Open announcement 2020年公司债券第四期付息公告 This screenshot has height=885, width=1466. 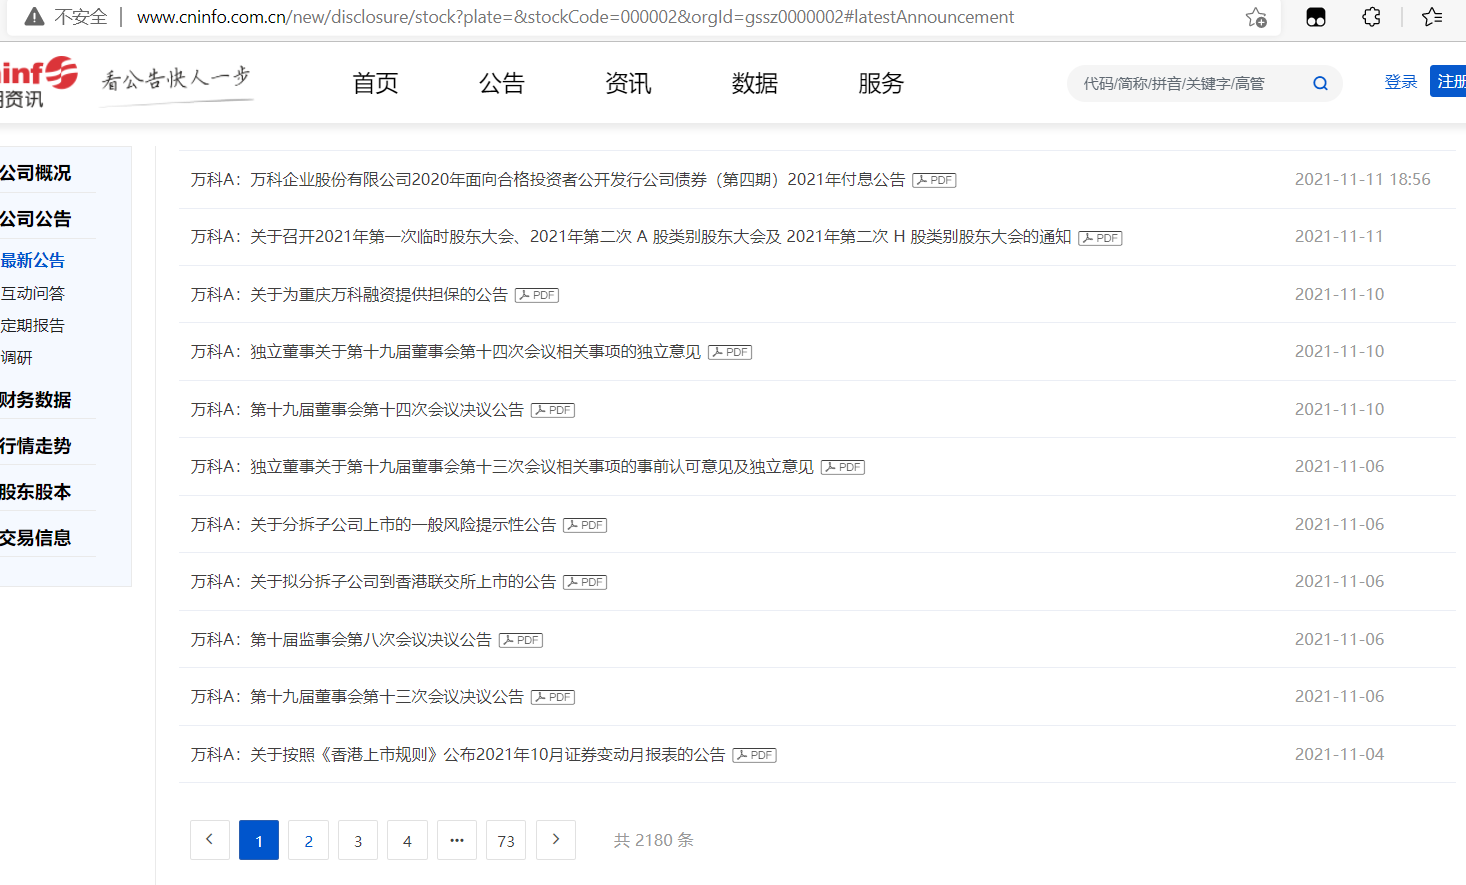coord(548,180)
